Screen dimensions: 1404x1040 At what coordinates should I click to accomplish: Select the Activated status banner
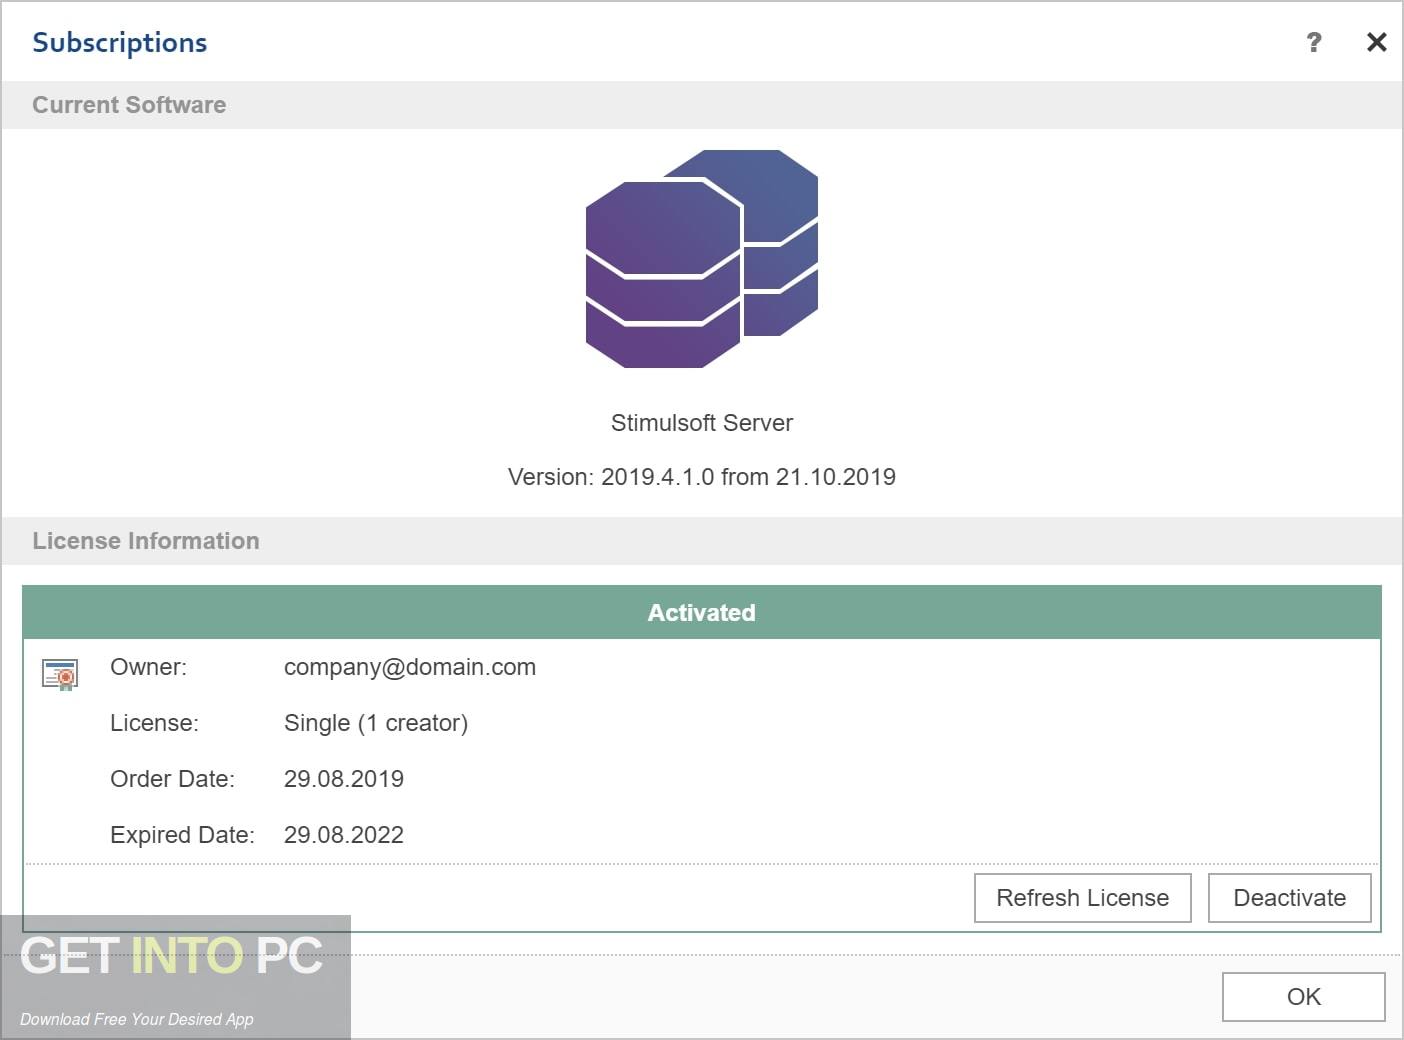pyautogui.click(x=702, y=613)
